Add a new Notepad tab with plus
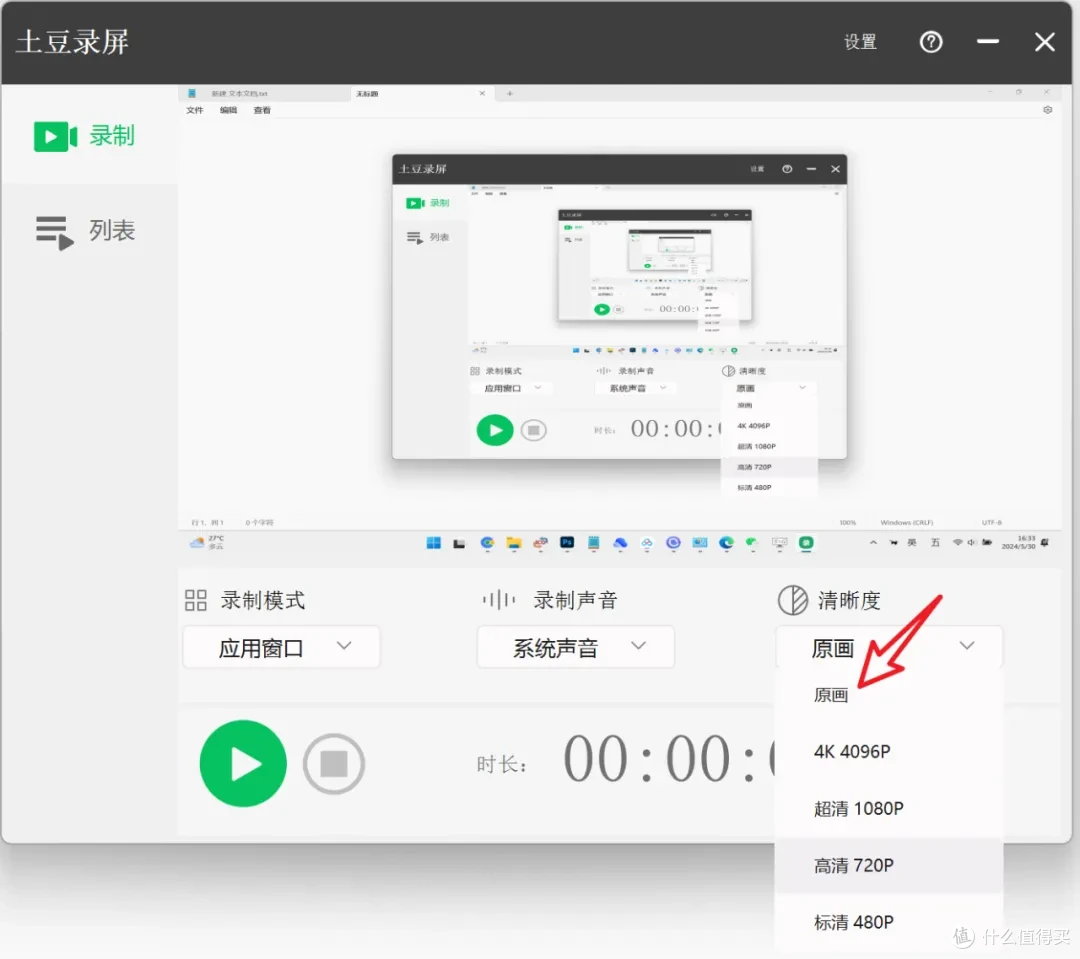 510,94
